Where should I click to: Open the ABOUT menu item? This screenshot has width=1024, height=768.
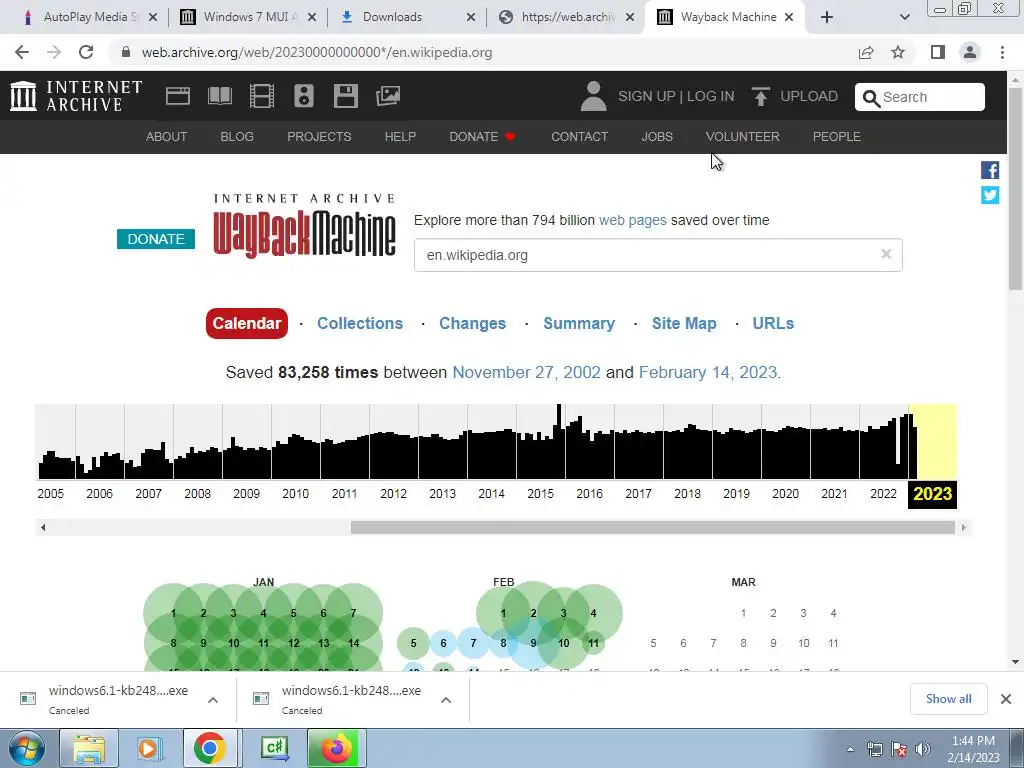[x=167, y=136]
